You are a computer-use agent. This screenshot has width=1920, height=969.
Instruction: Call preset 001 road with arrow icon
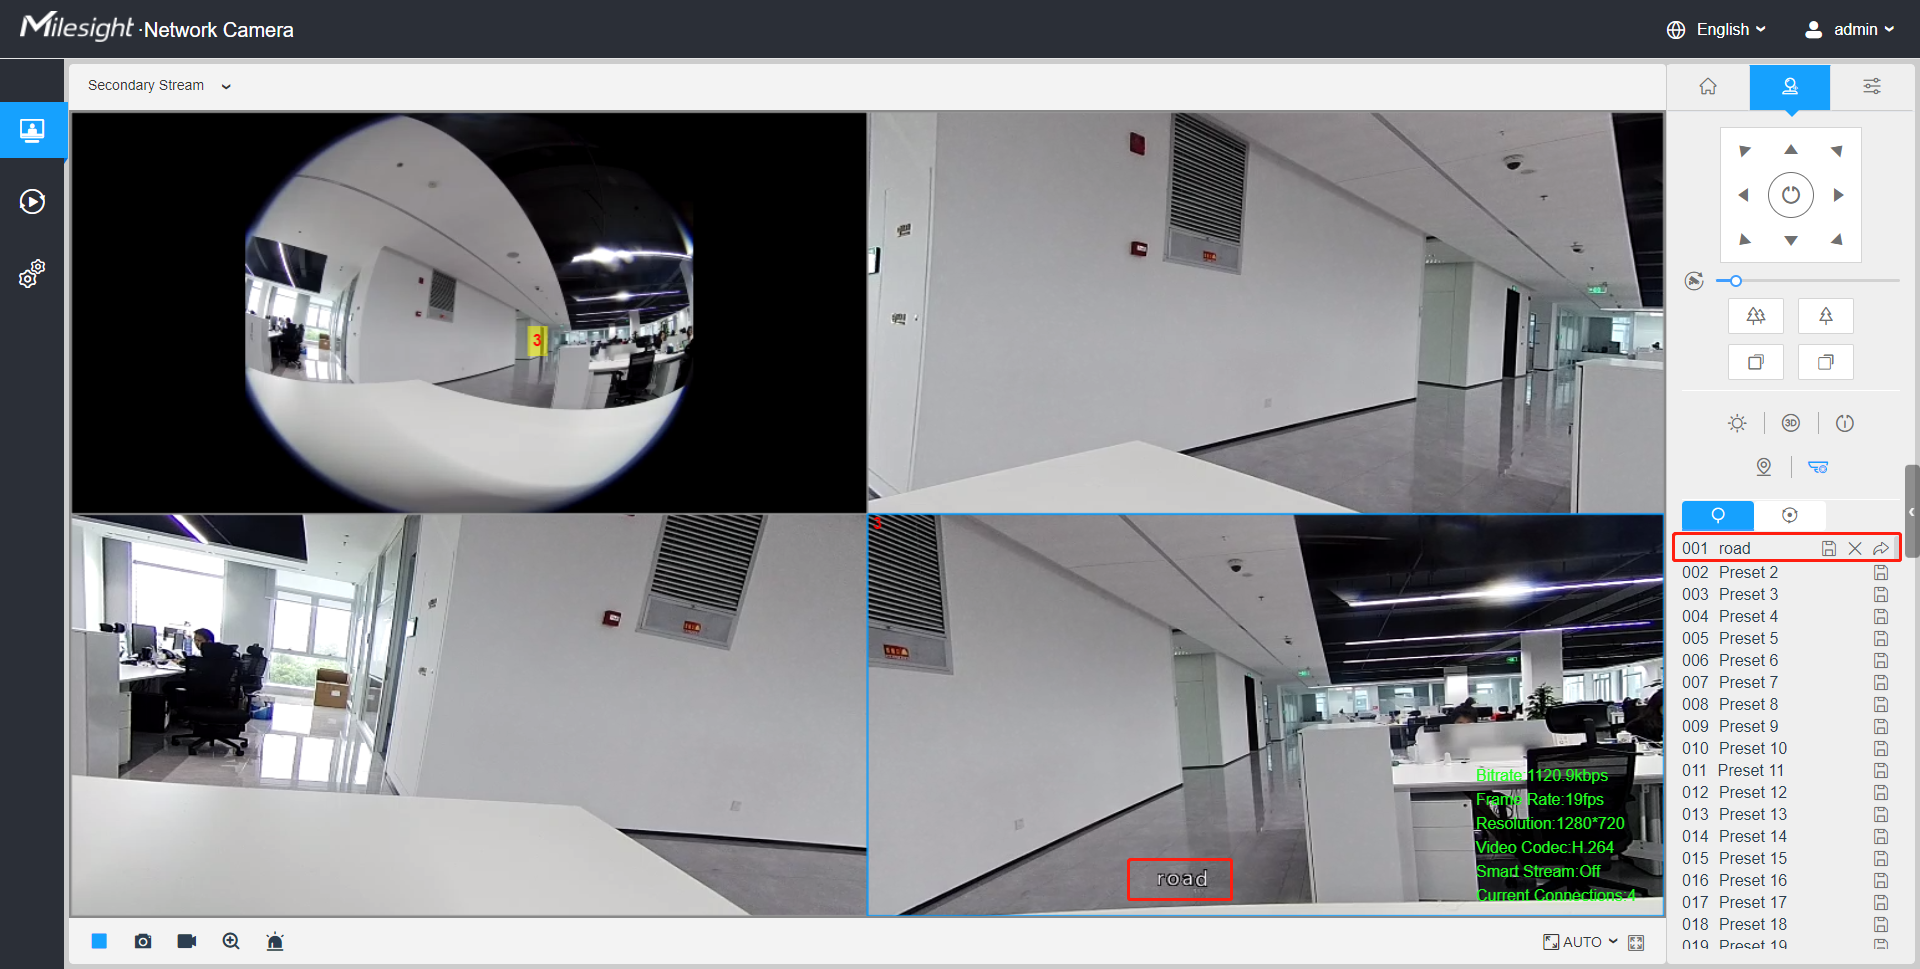pos(1881,548)
